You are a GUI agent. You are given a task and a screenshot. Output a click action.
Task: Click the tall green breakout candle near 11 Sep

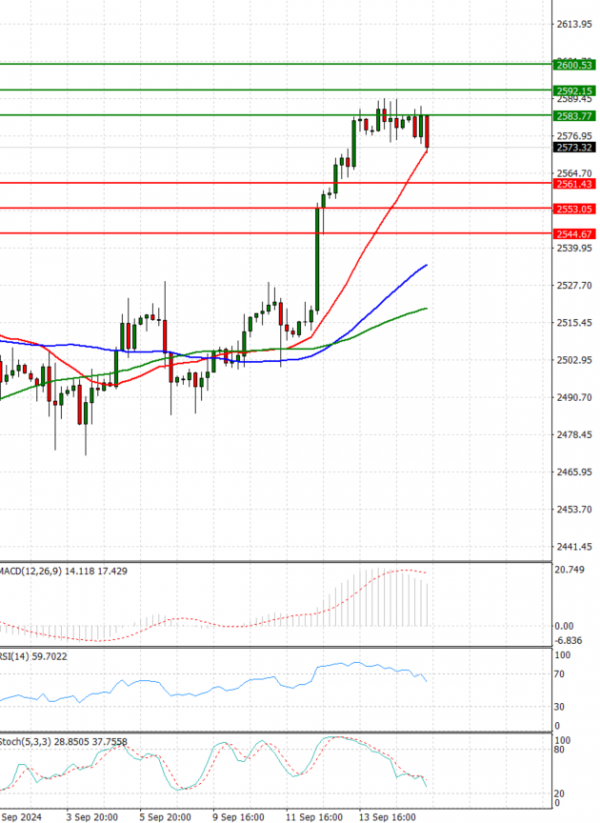coord(317,258)
